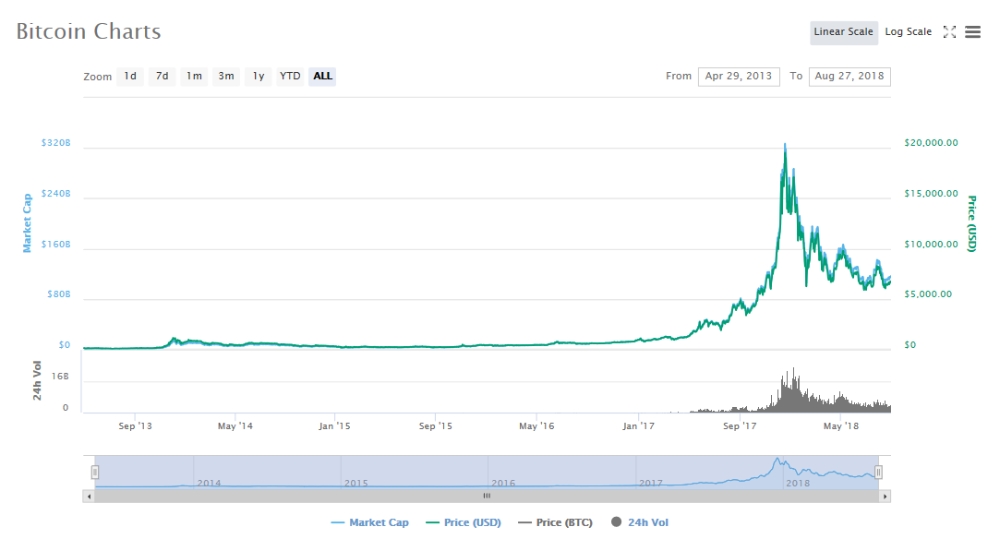Click the To date field
The width and height of the screenshot is (1000, 539).
[849, 76]
